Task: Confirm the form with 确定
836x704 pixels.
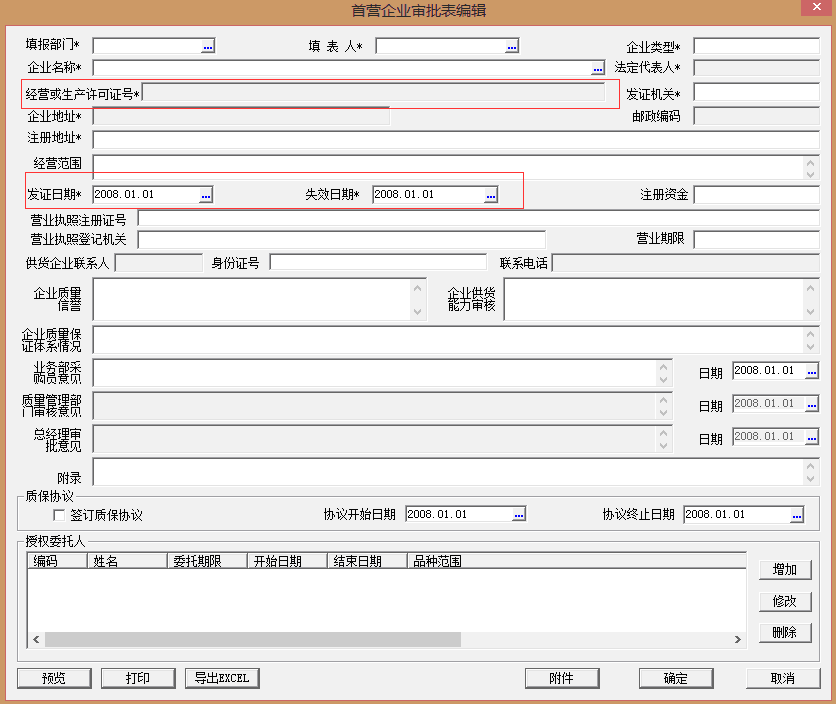Action: point(676,678)
